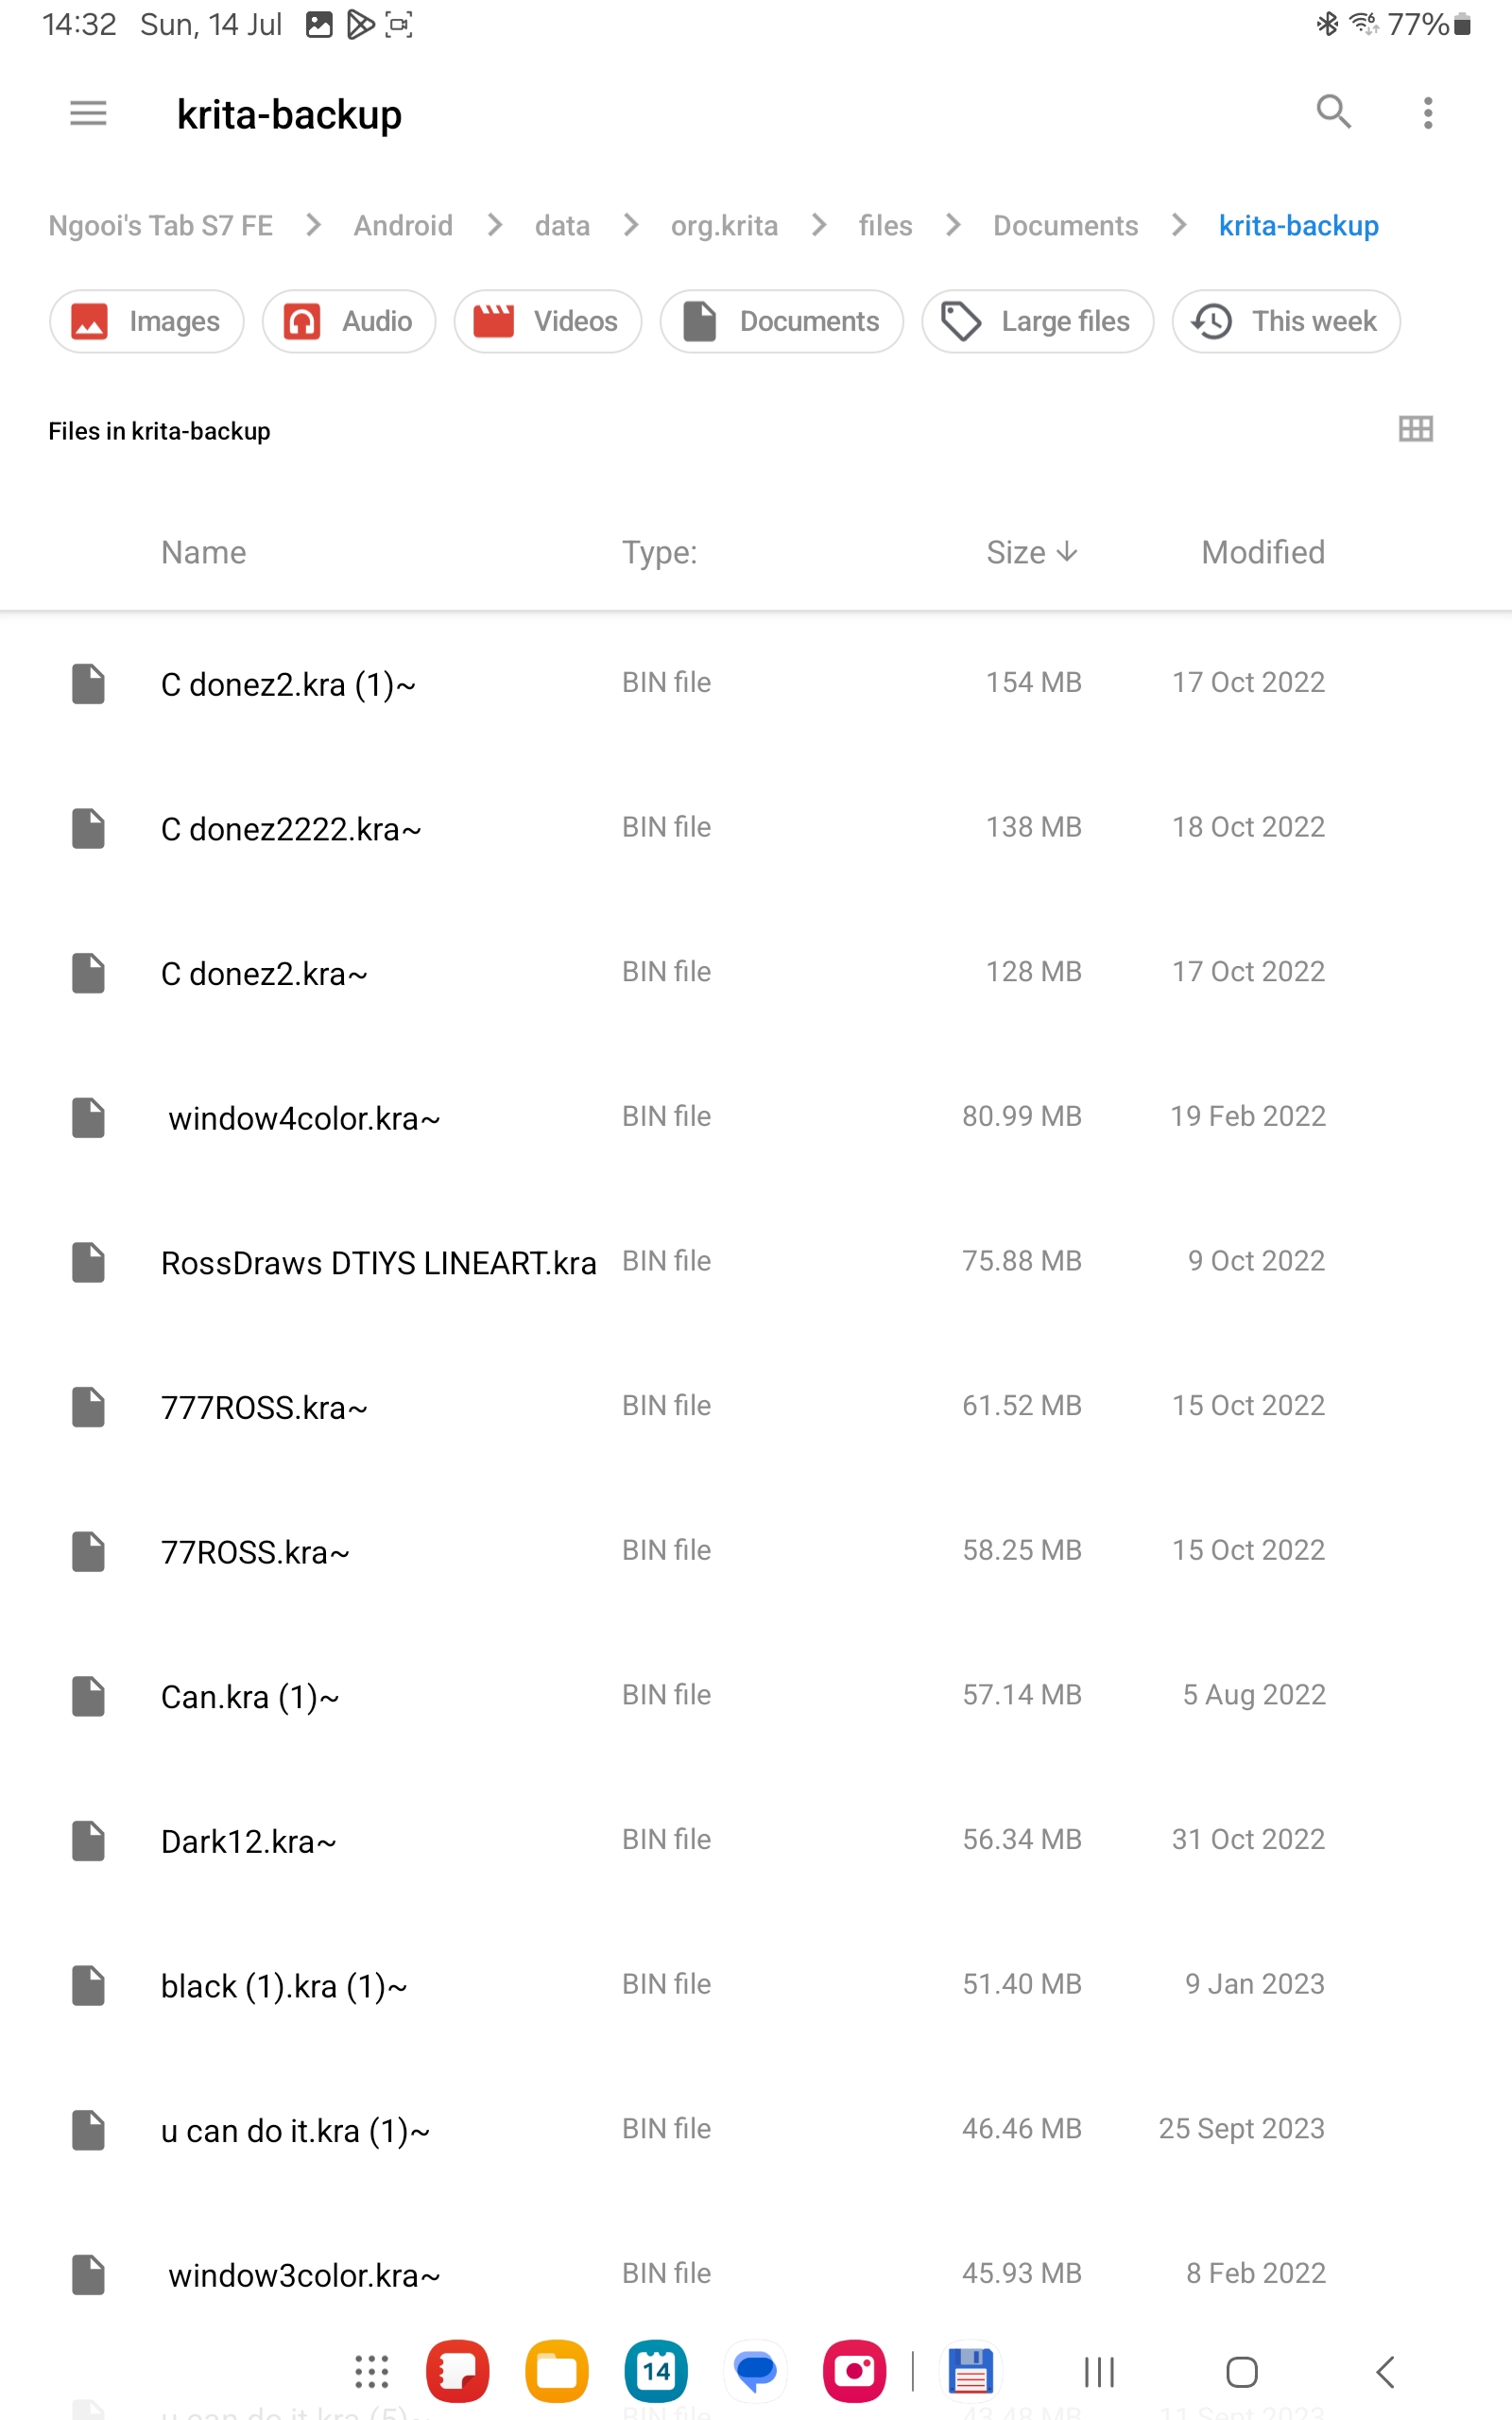Viewport: 1512px width, 2420px height.
Task: Switch to grid view layout
Action: (x=1415, y=429)
